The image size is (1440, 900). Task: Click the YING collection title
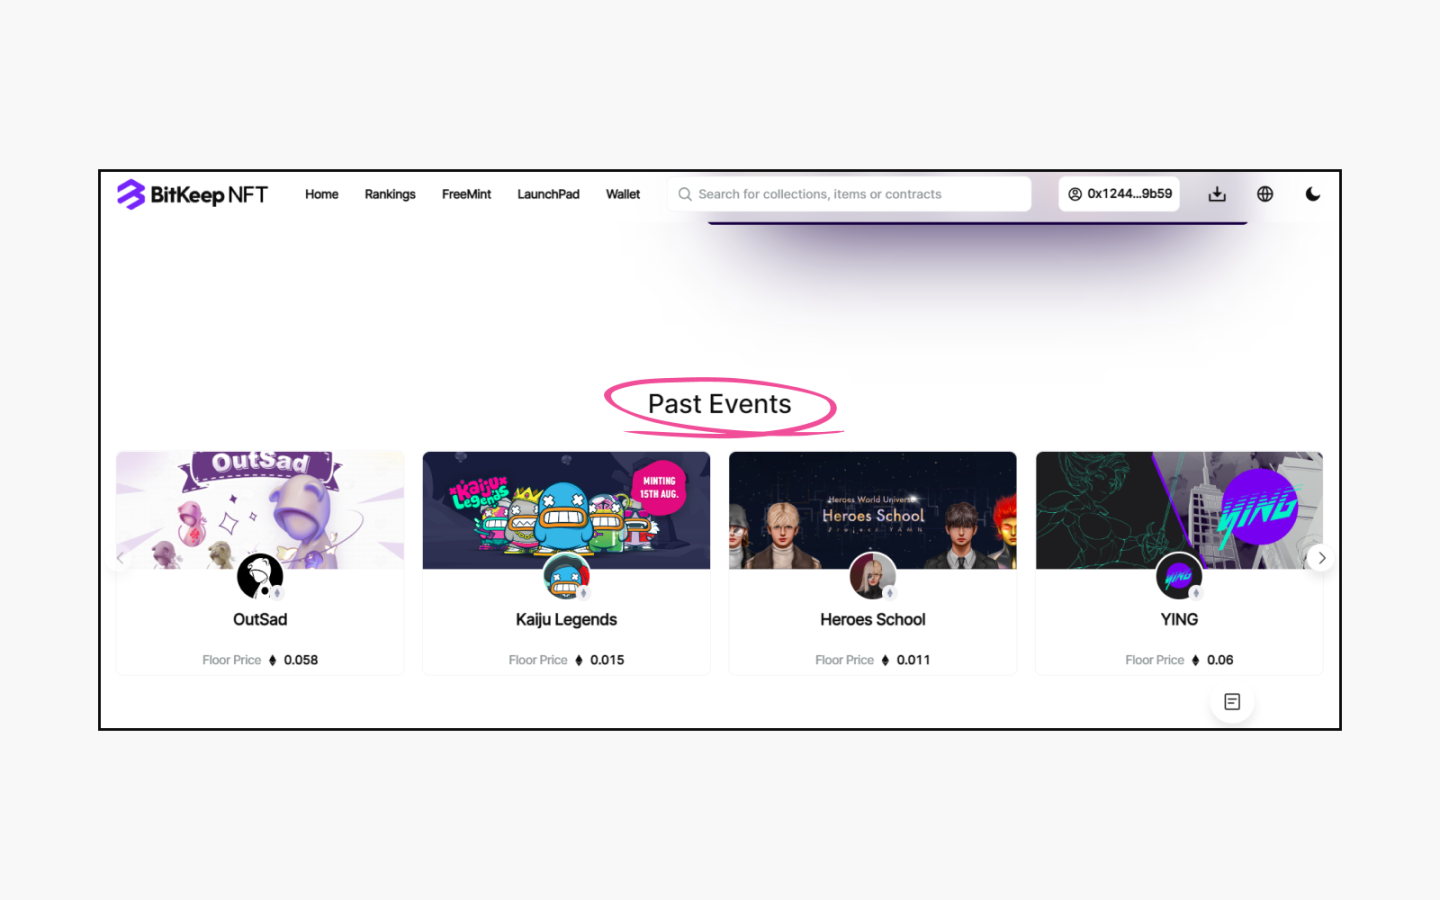1179,620
